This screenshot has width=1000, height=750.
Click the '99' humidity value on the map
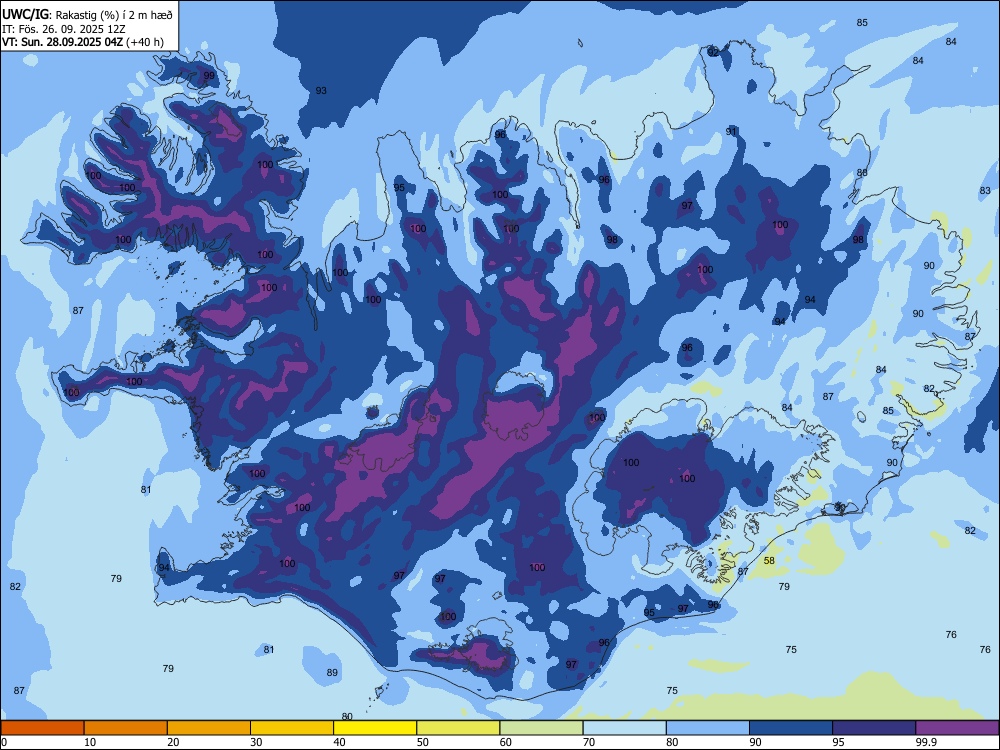coord(209,75)
